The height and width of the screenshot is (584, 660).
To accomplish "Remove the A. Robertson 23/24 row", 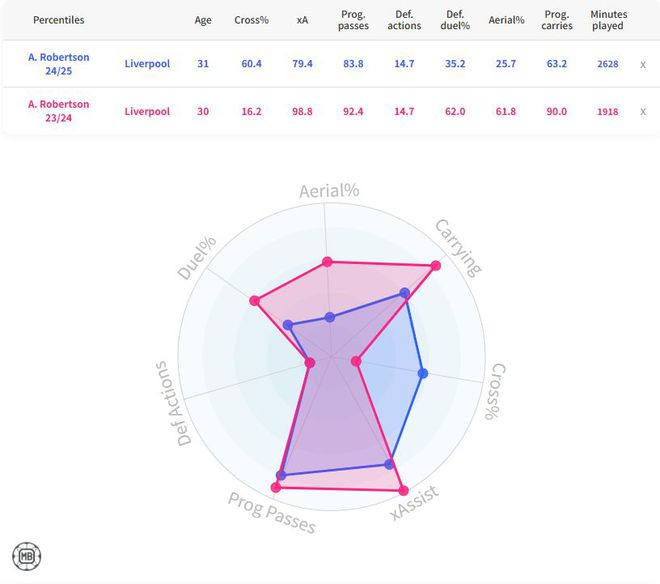I will click(x=643, y=111).
